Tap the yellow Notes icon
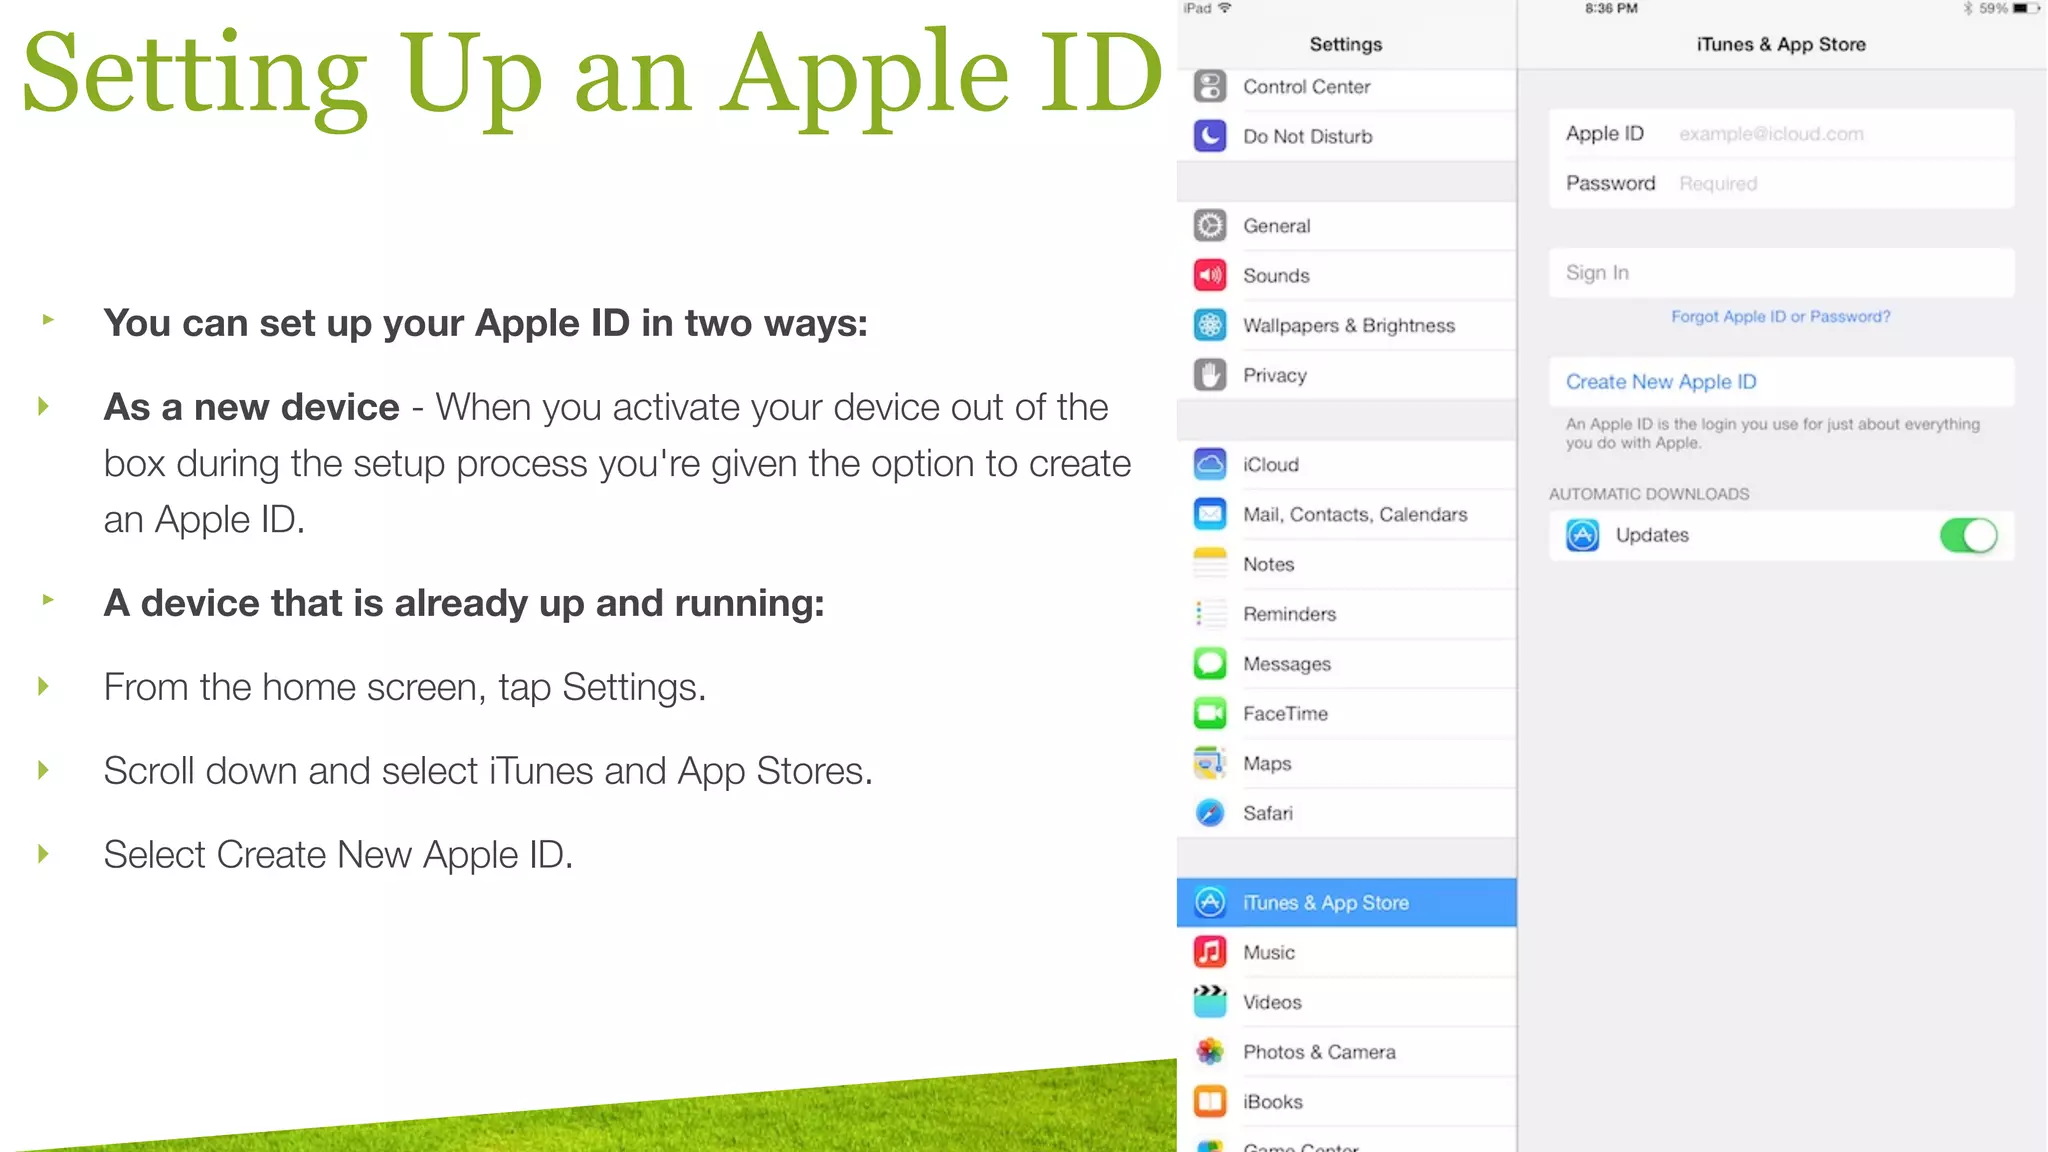Image resolution: width=2048 pixels, height=1152 pixels. pyautogui.click(x=1210, y=564)
